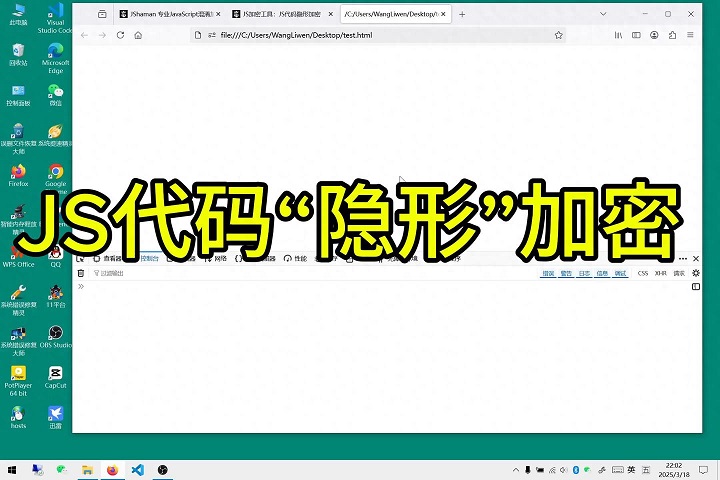Open File Explorer from the taskbar
This screenshot has width=720, height=480.
pyautogui.click(x=87, y=470)
